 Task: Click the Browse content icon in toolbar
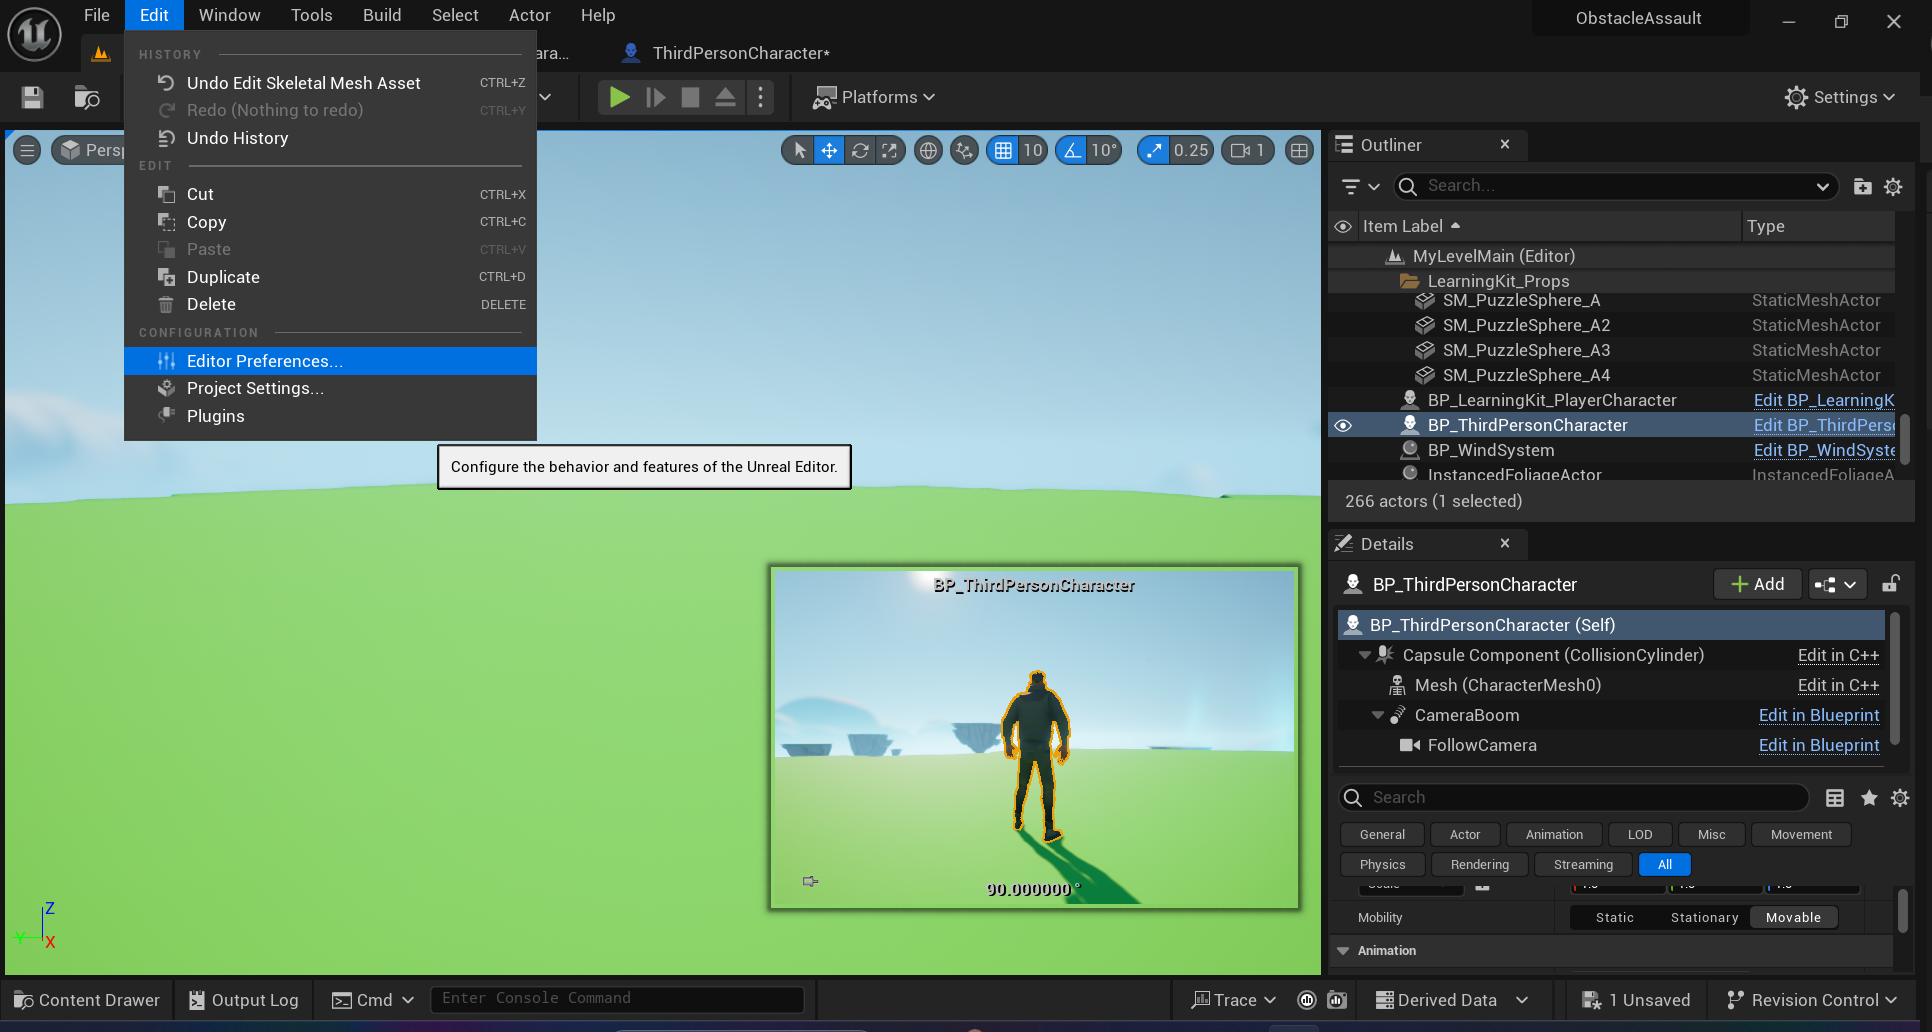[87, 97]
